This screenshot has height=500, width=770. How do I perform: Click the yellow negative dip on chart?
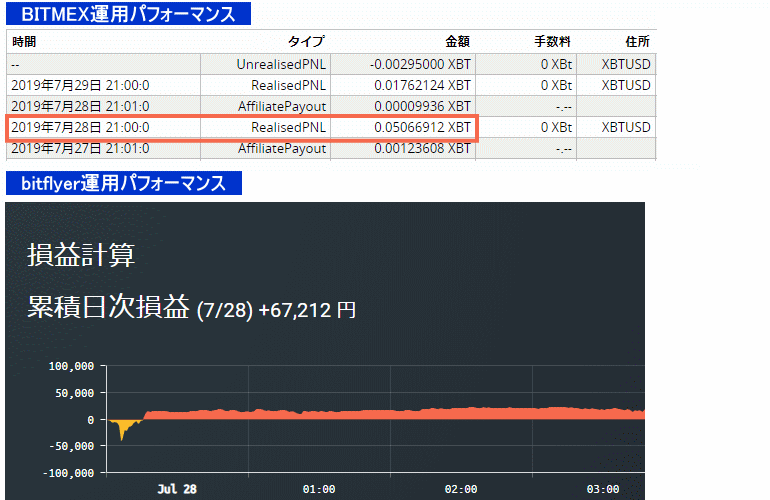[124, 428]
